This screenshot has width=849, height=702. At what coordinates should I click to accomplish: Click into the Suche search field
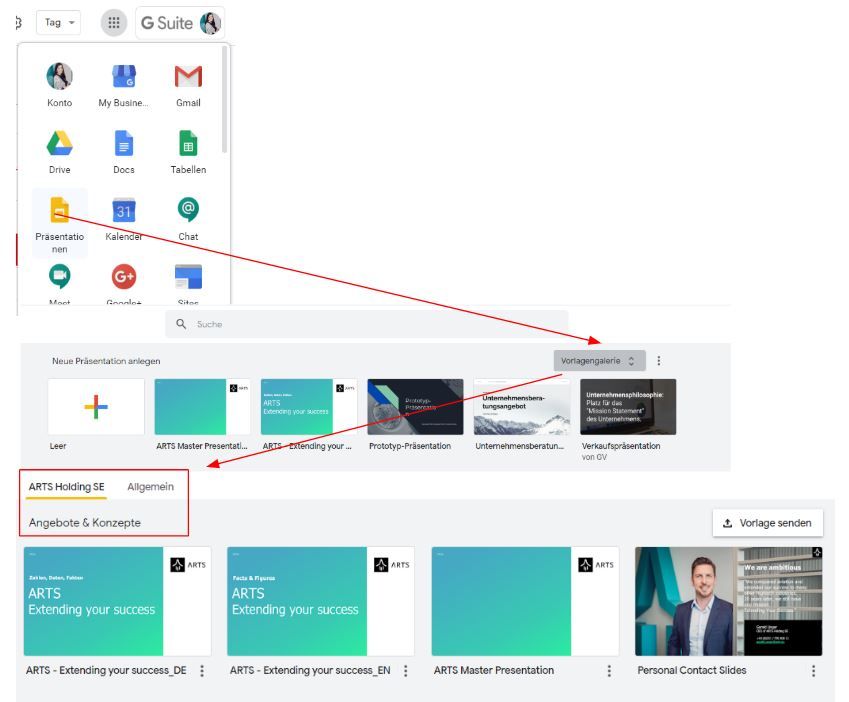[x=367, y=324]
